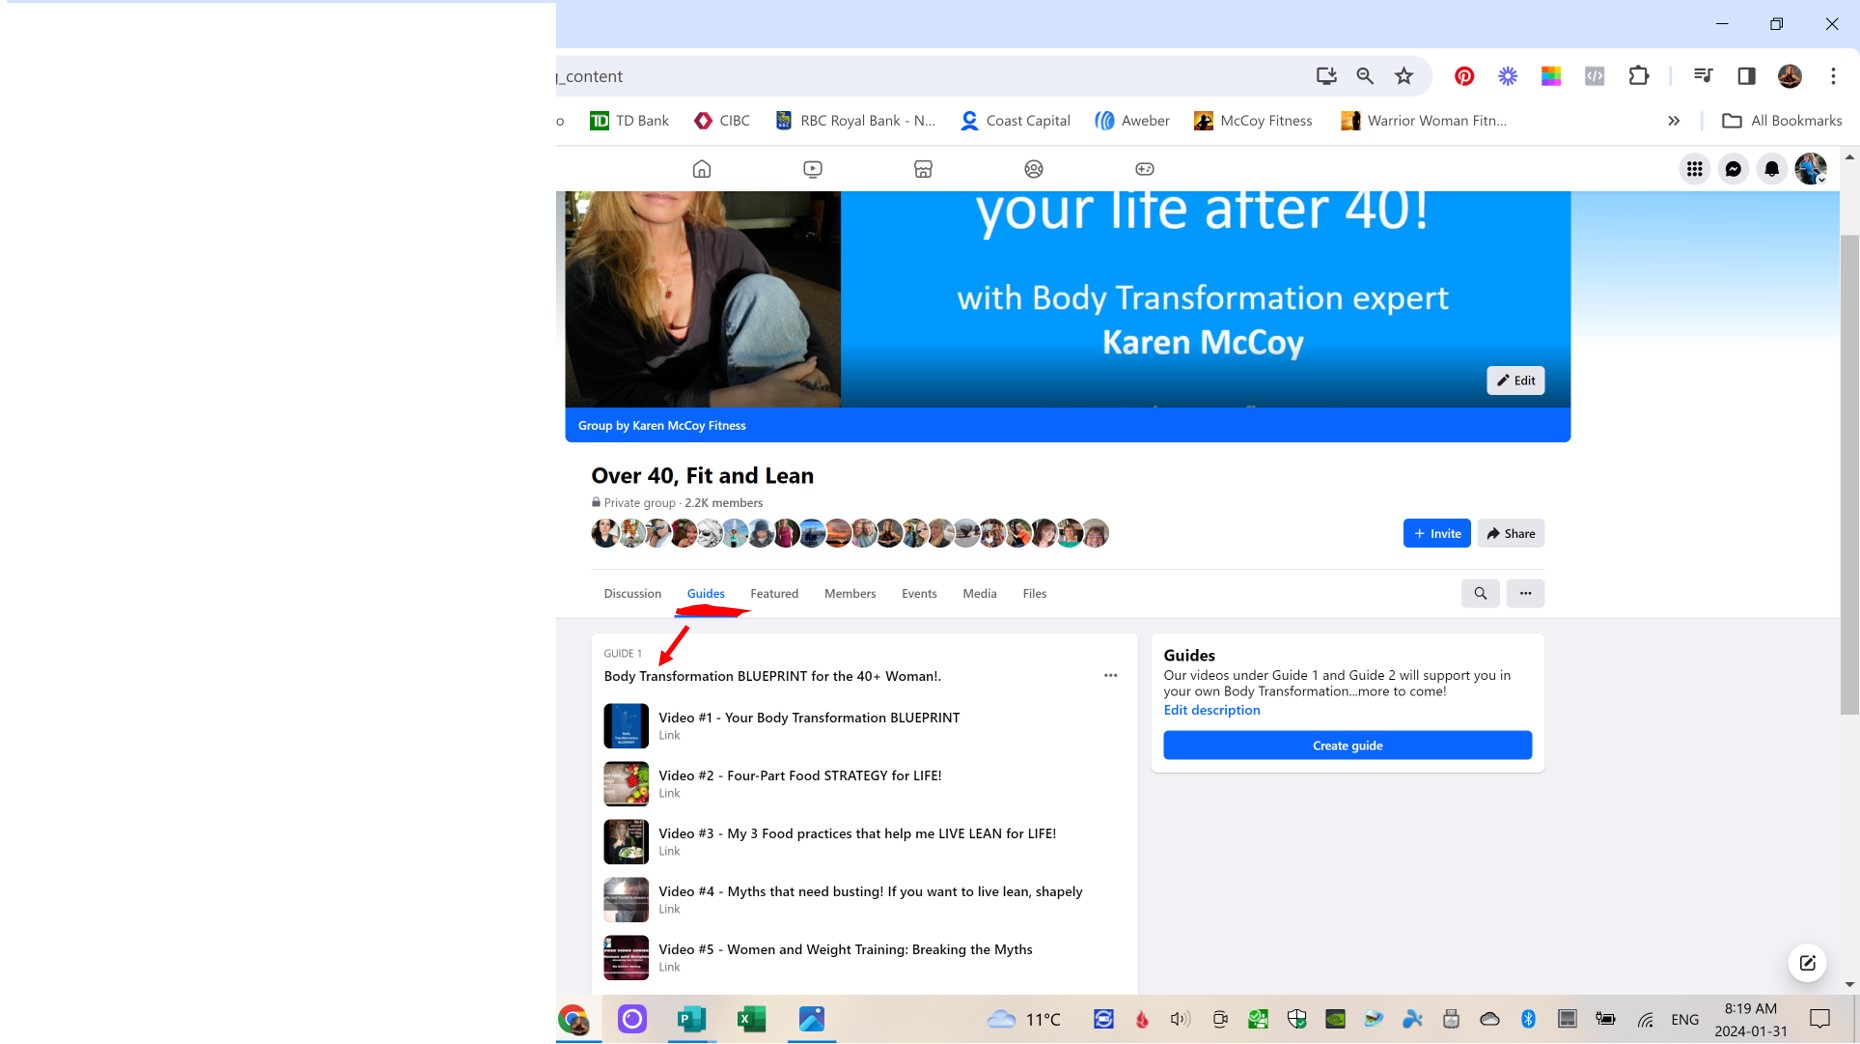1860x1044 pixels.
Task: Open Facebook Watch video icon
Action: tap(812, 169)
